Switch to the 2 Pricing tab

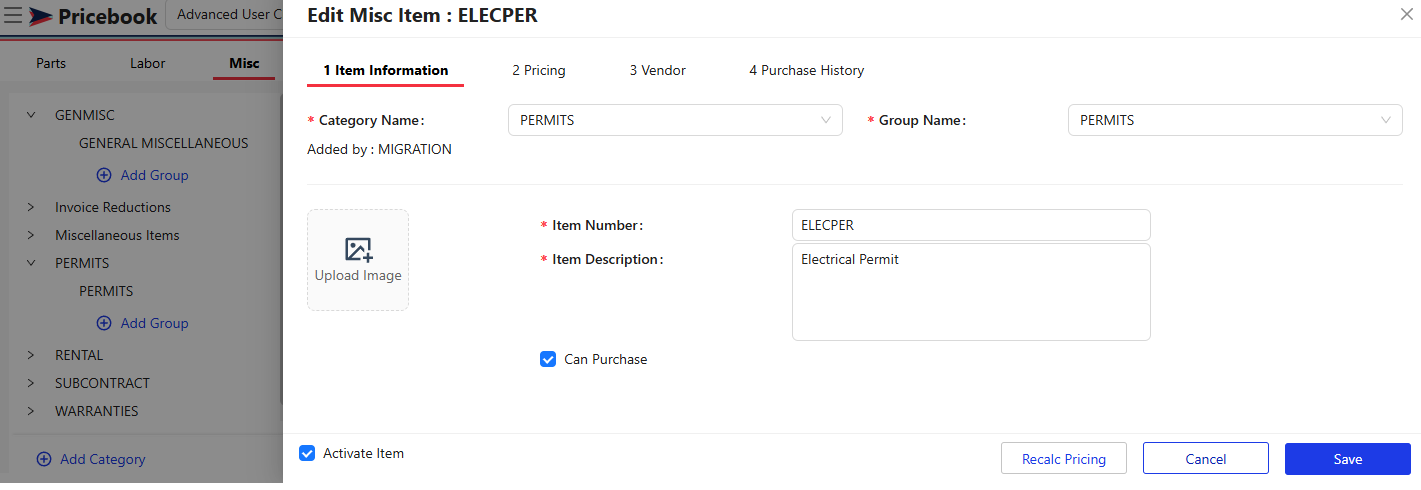click(539, 70)
